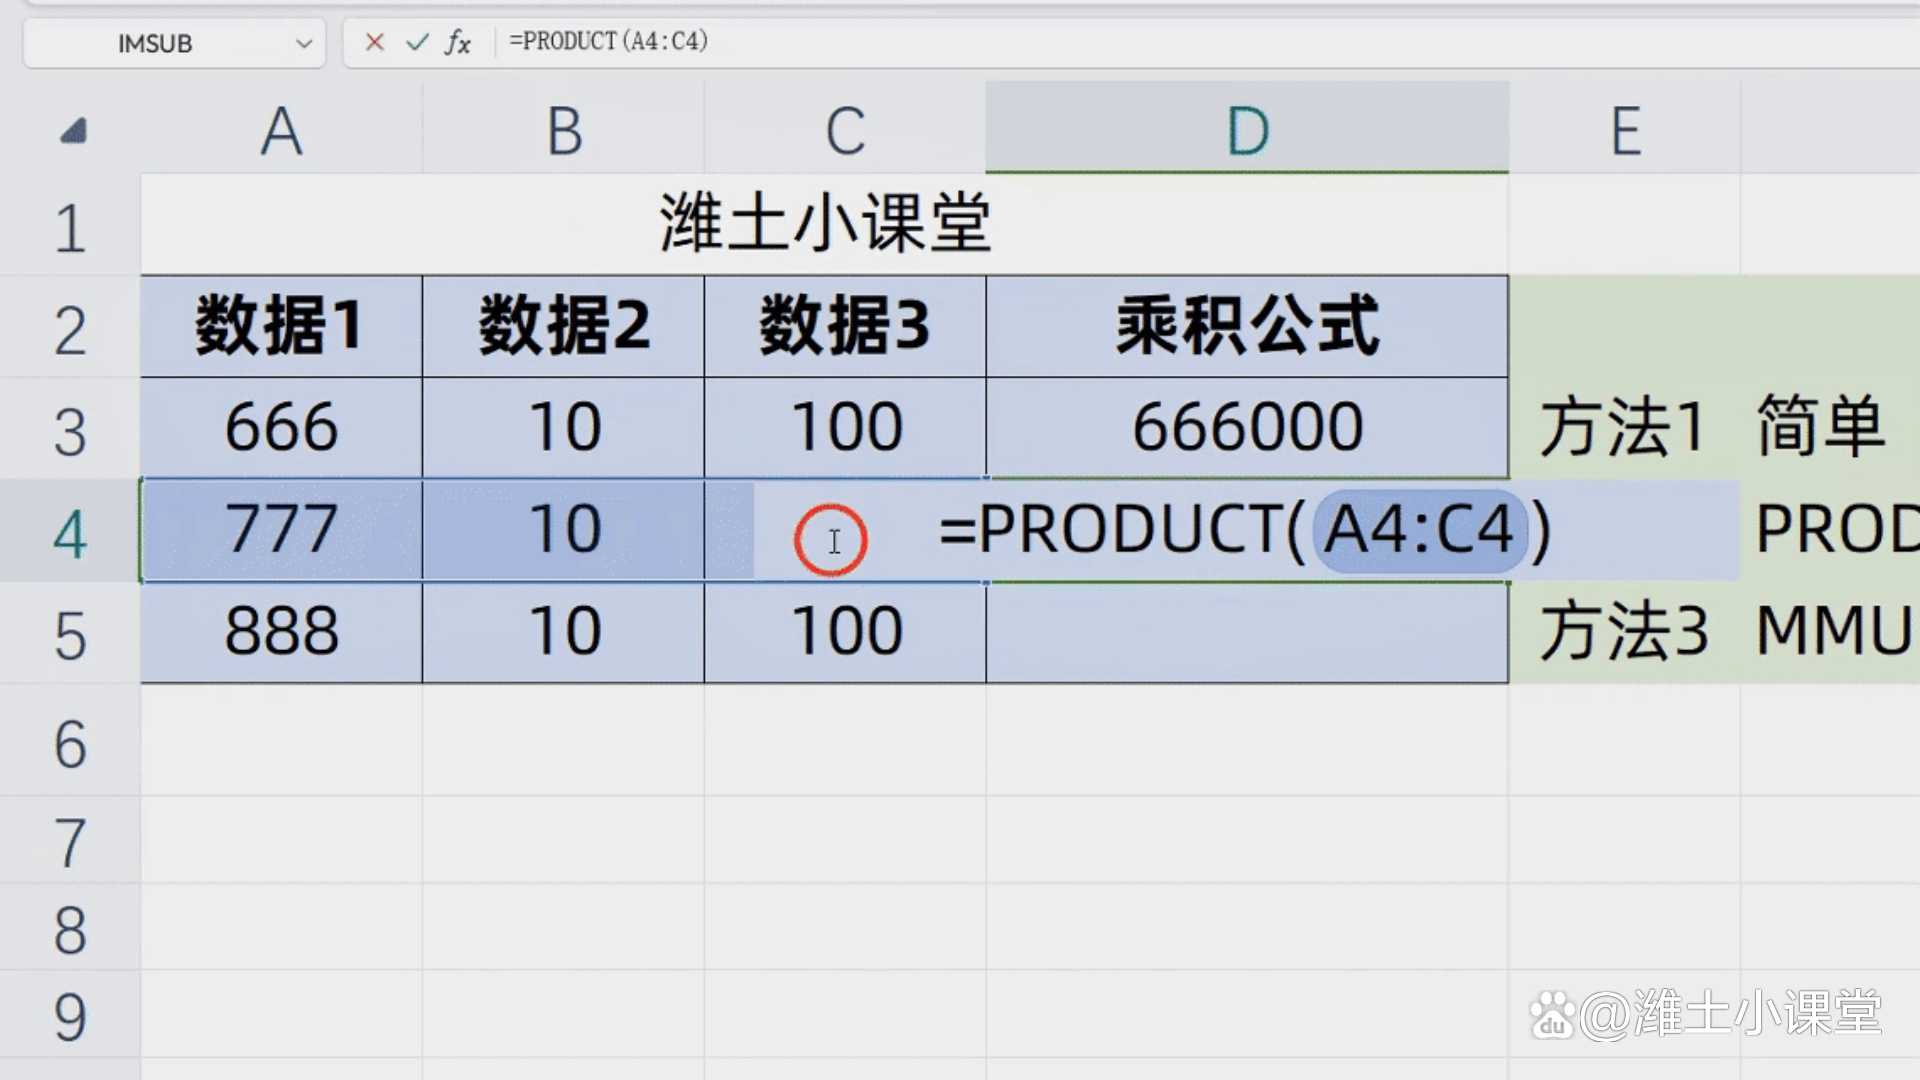Select cell C5 with value 100
This screenshot has width=1920, height=1080.
(845, 632)
